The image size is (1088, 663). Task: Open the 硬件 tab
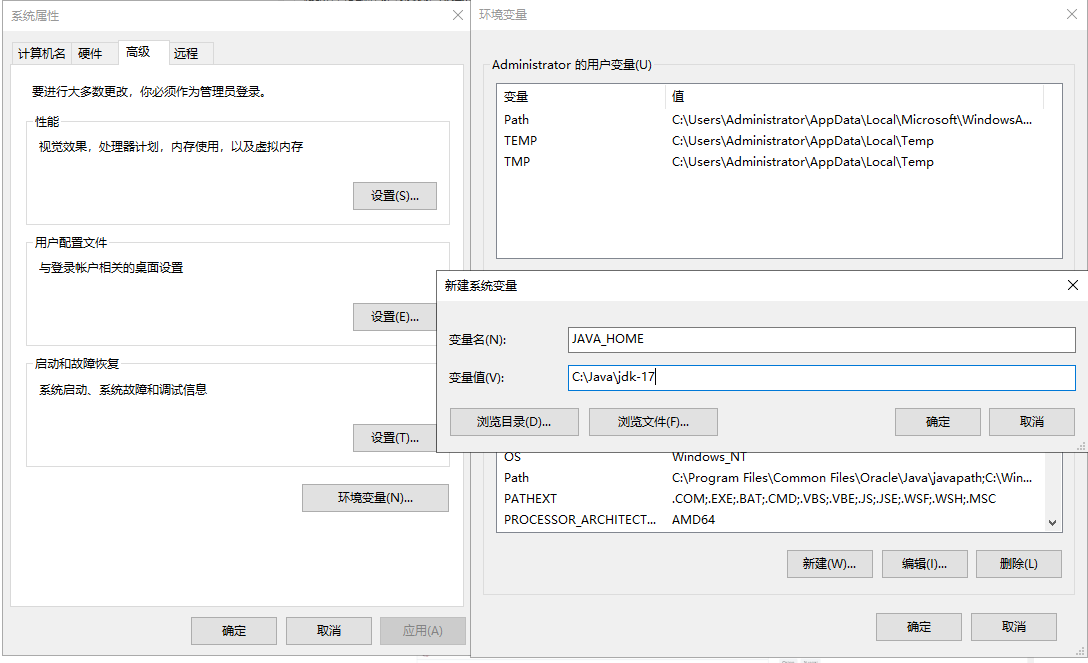[x=91, y=53]
